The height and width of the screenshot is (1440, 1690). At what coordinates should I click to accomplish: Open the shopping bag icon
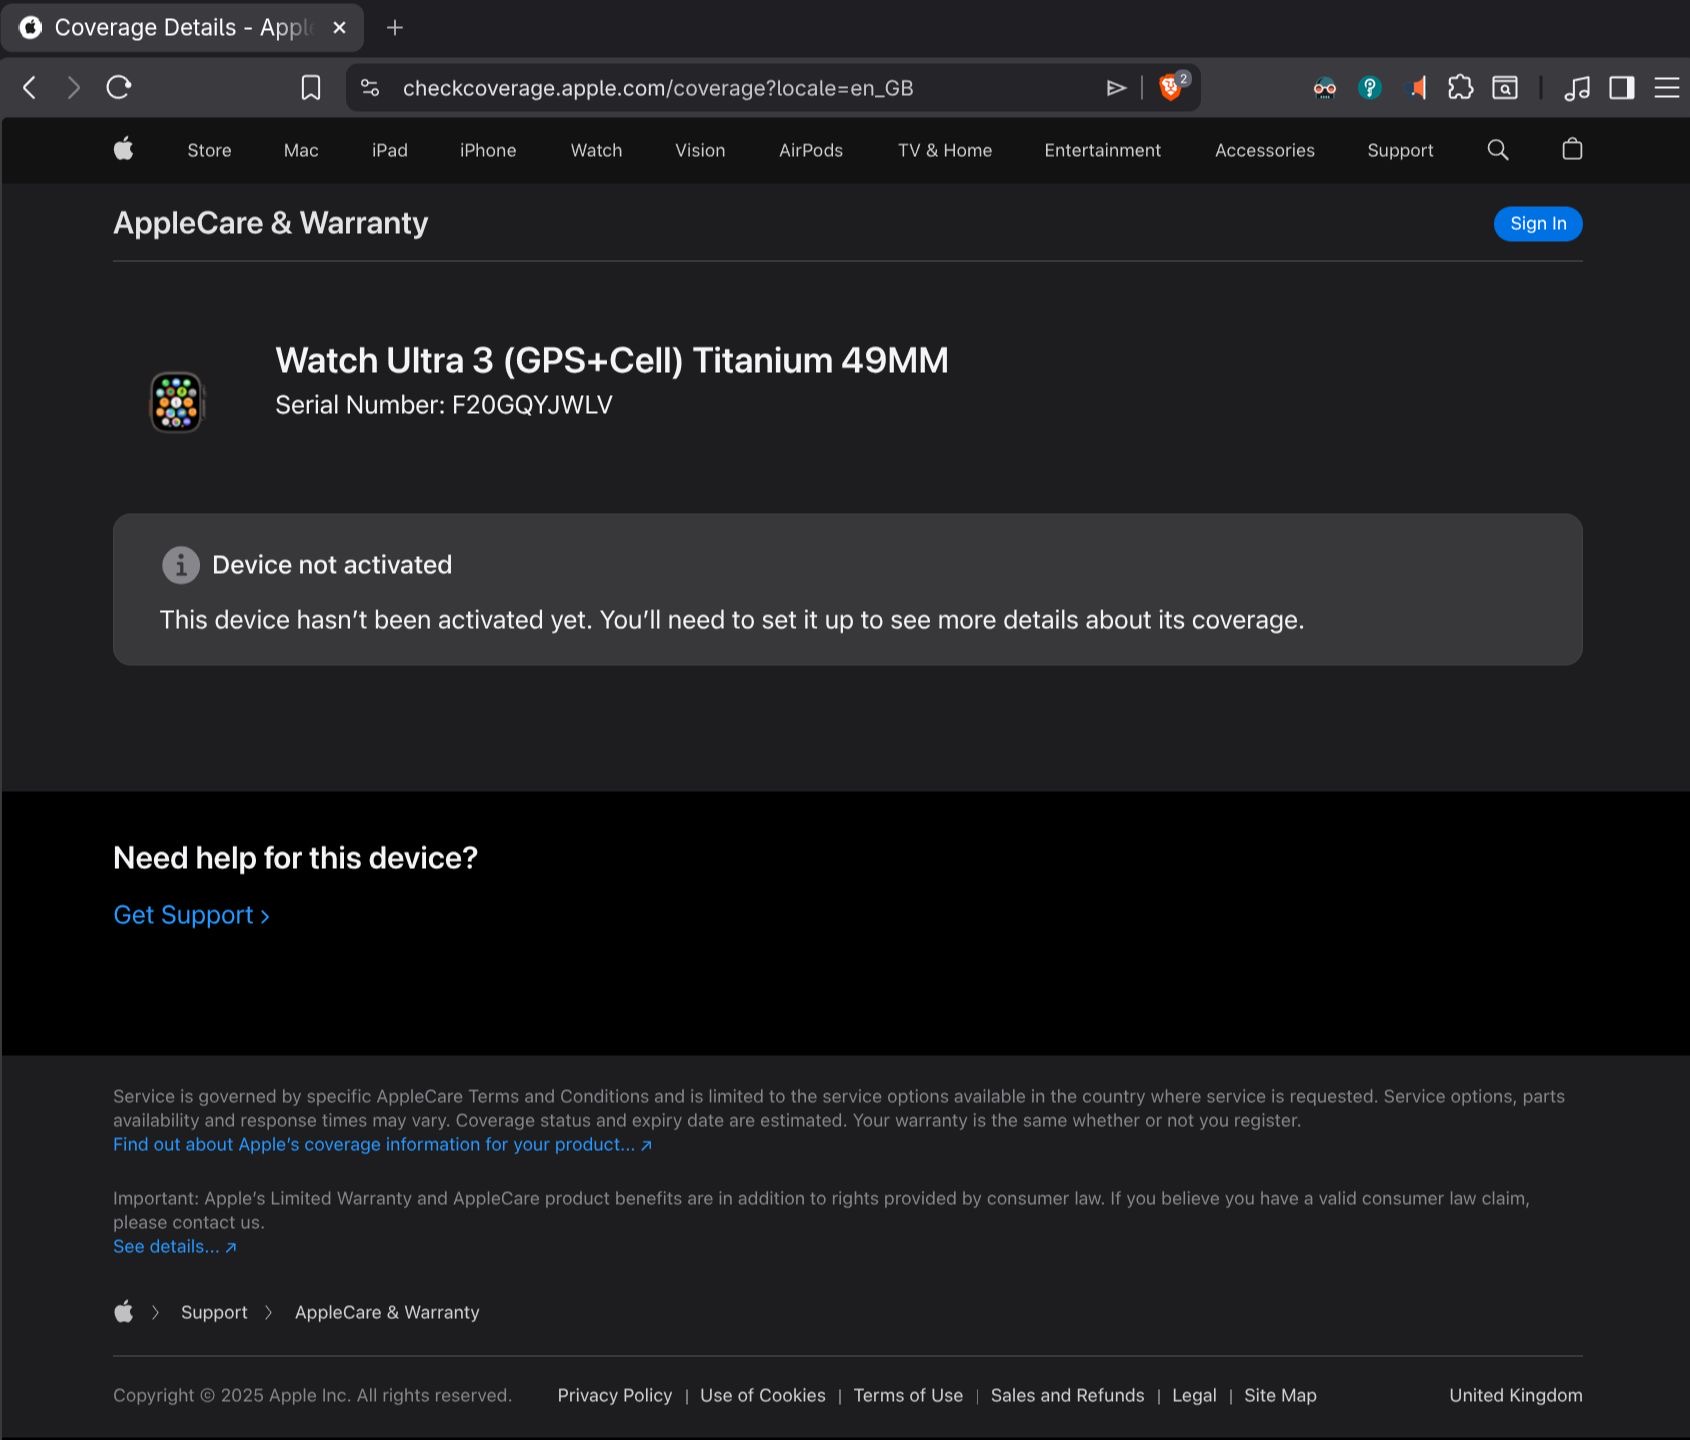(x=1572, y=150)
